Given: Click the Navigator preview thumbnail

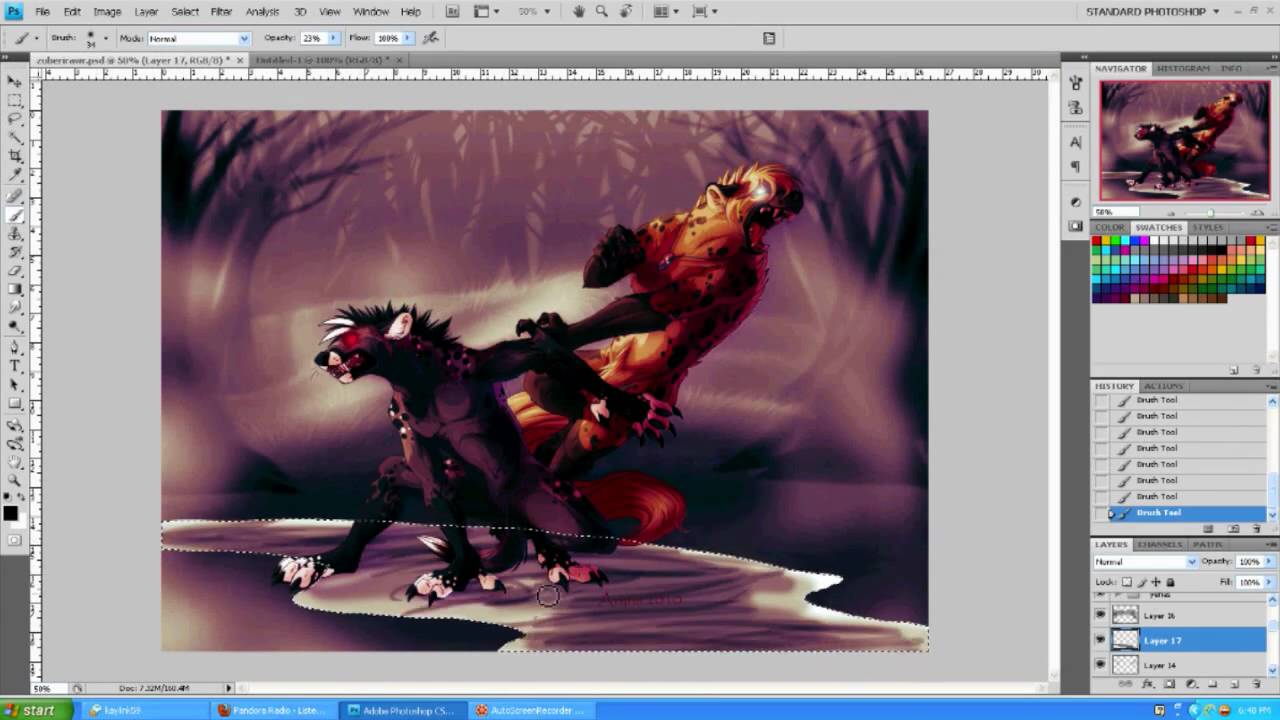Looking at the screenshot, I should tap(1184, 140).
